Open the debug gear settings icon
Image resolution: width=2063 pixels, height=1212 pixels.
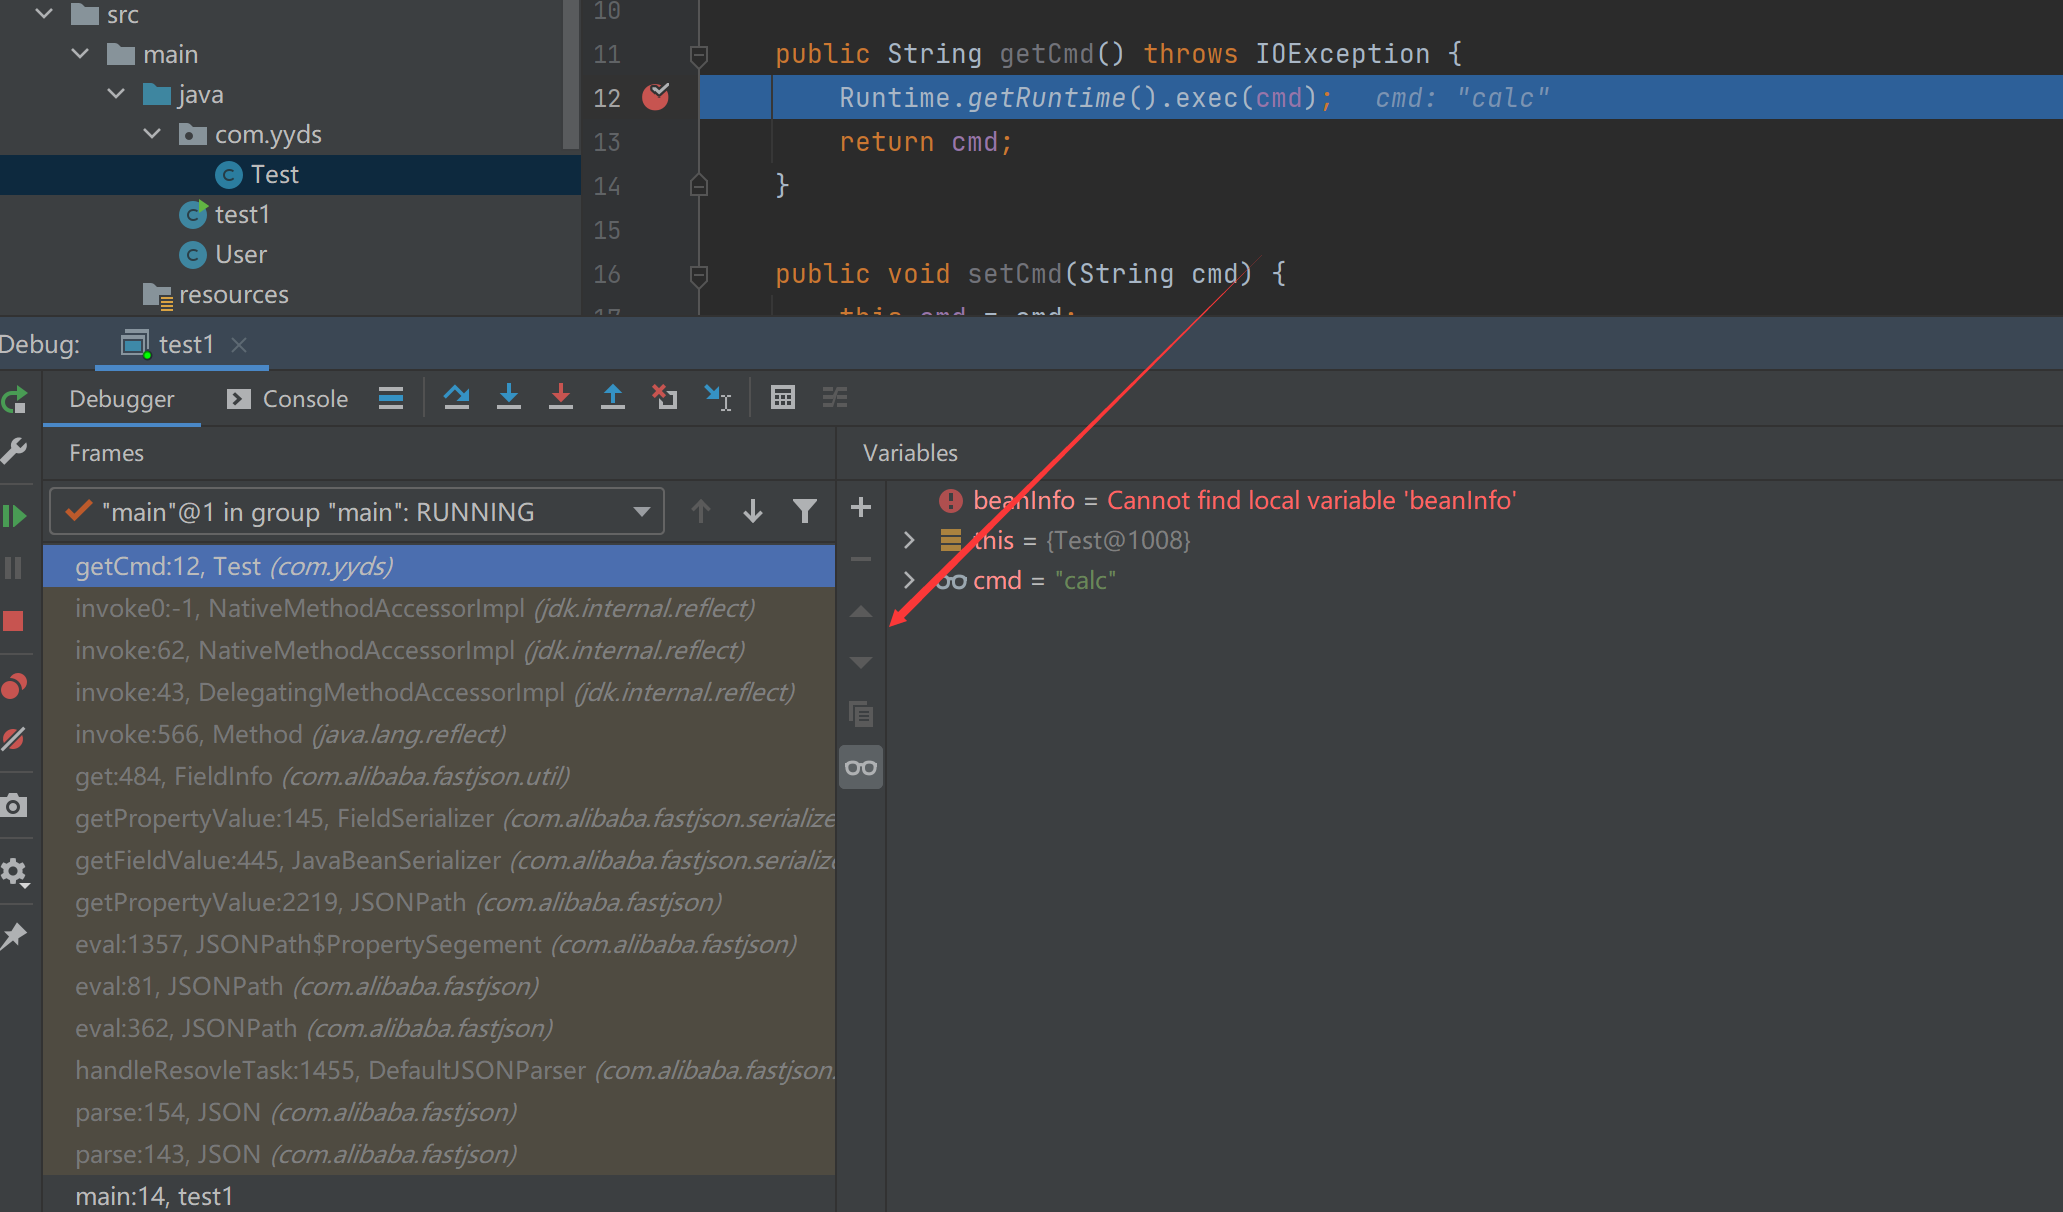(14, 872)
